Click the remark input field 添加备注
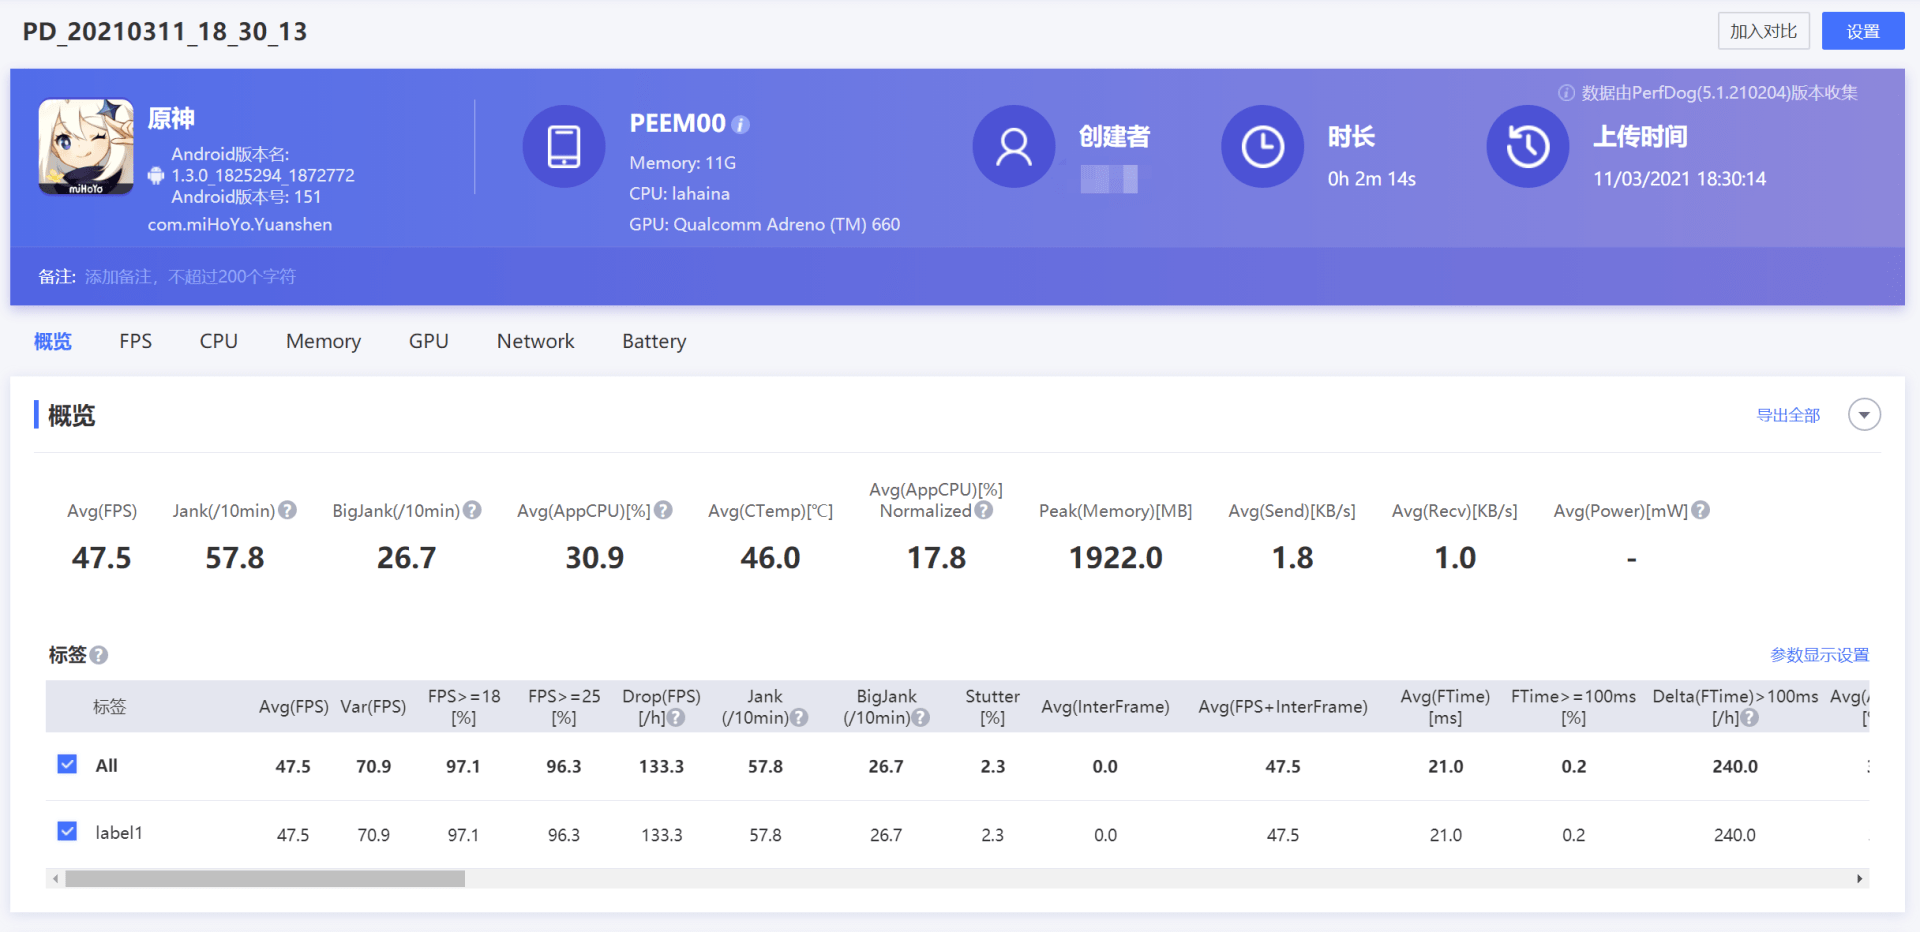Screen dimensions: 1920x932 click(x=190, y=277)
